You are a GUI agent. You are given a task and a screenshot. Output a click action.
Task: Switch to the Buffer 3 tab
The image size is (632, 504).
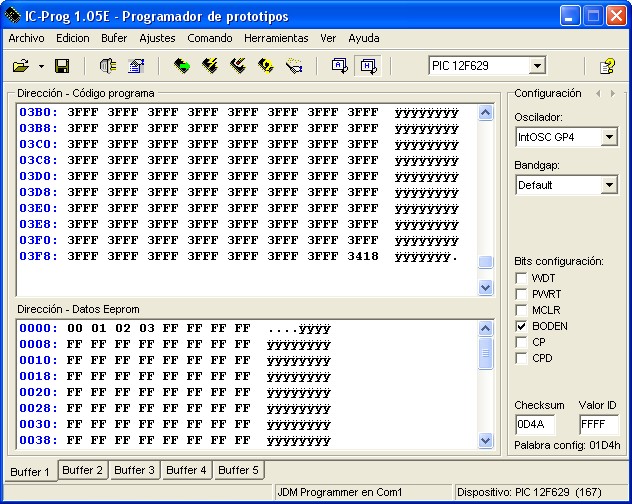(x=134, y=470)
